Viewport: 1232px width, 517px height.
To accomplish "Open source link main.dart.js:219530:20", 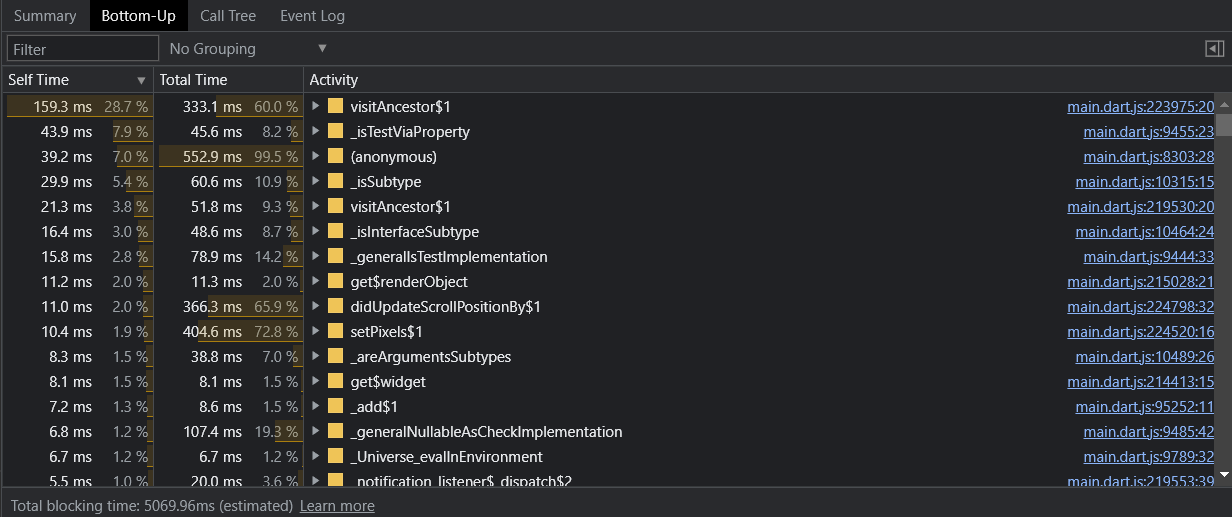I will [x=1140, y=206].
